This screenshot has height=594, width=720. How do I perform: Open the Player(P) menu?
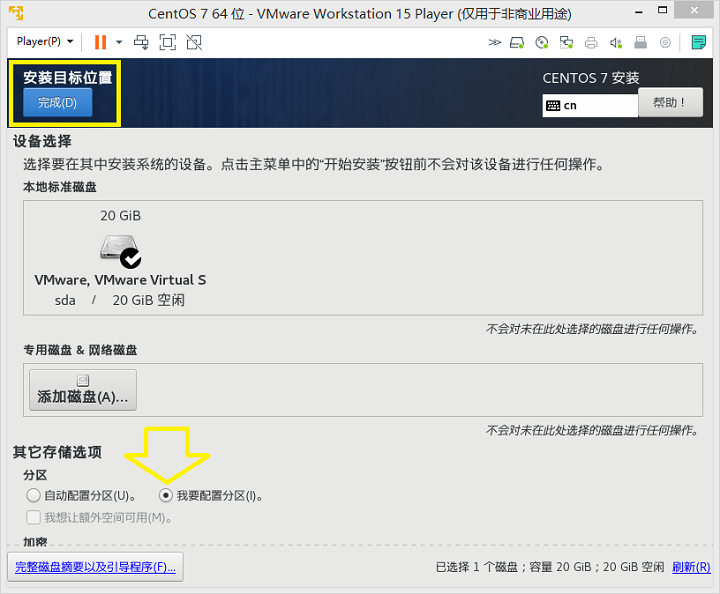click(45, 42)
